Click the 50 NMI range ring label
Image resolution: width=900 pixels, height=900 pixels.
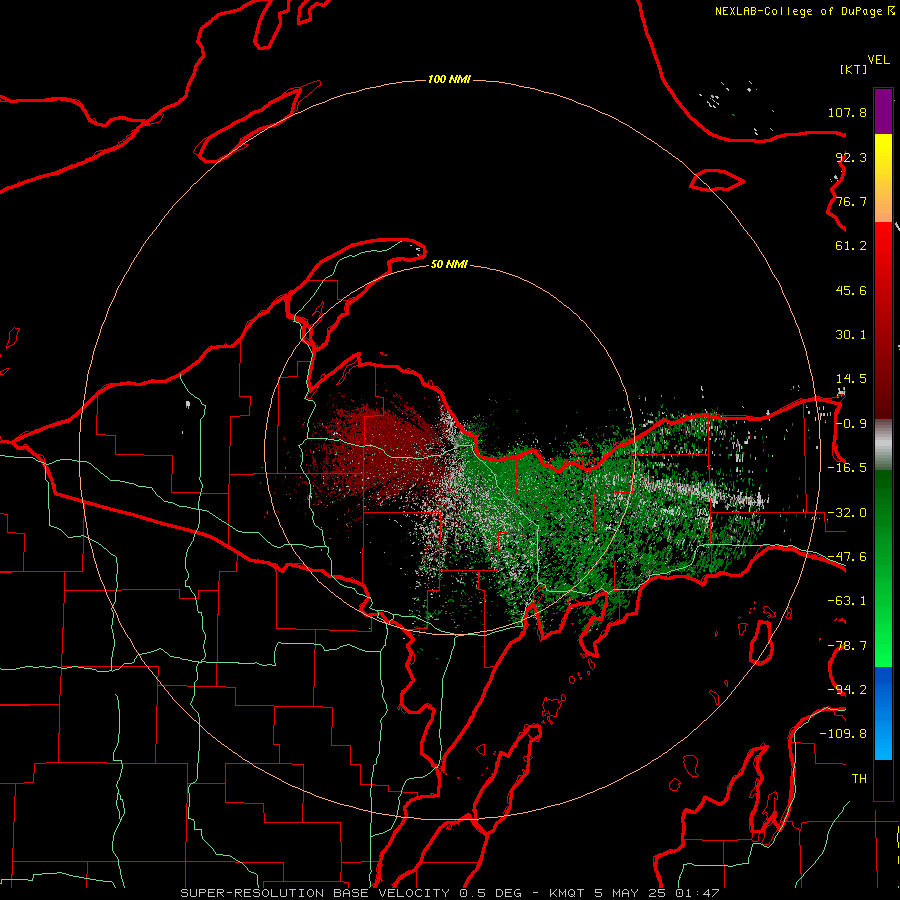pos(449,264)
